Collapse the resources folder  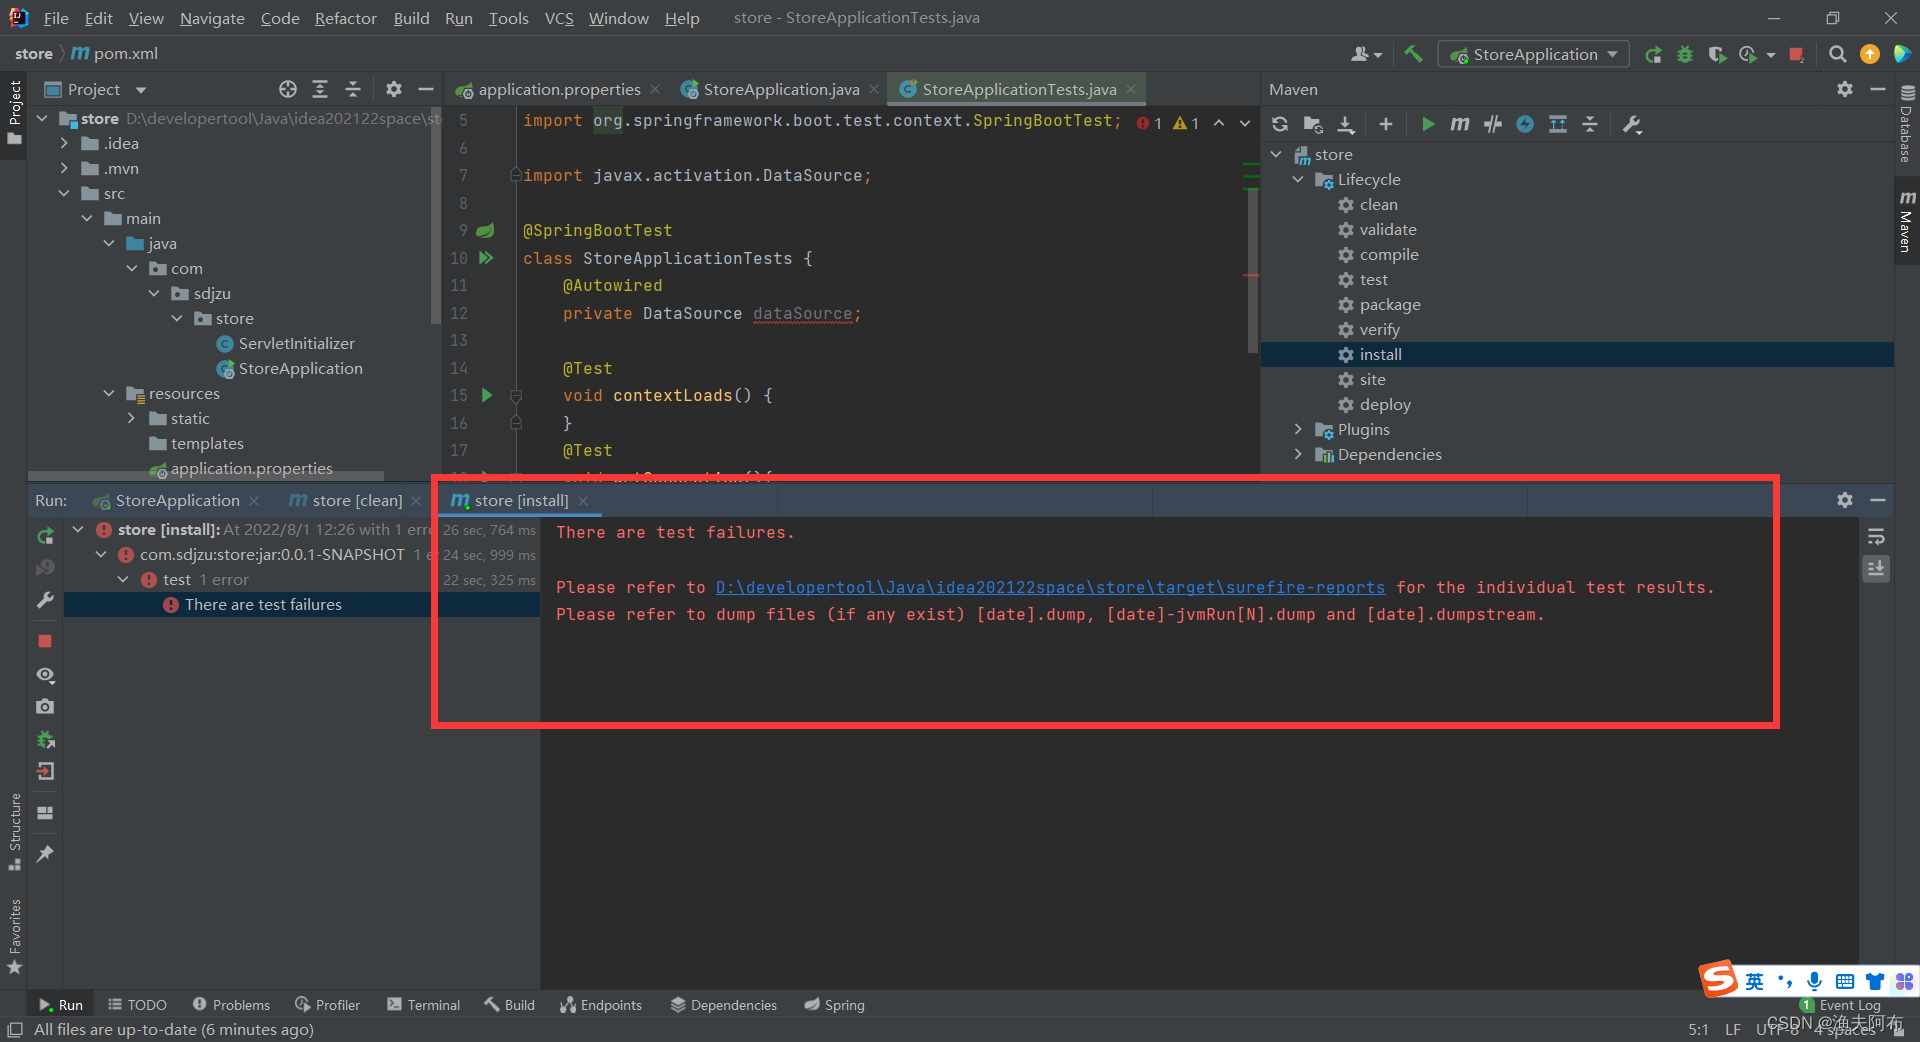click(x=109, y=393)
